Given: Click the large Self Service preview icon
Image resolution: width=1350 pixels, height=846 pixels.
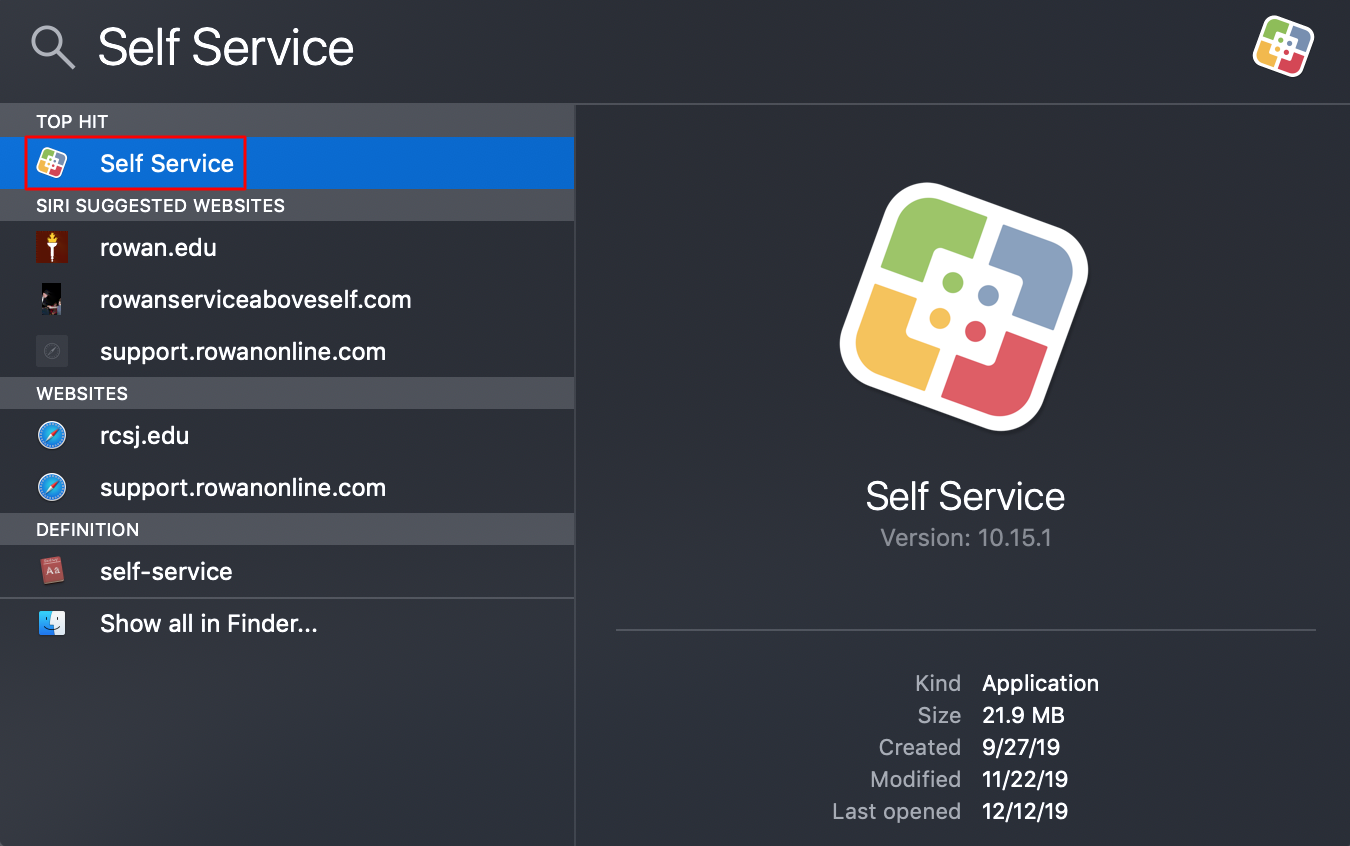Looking at the screenshot, I should click(964, 308).
